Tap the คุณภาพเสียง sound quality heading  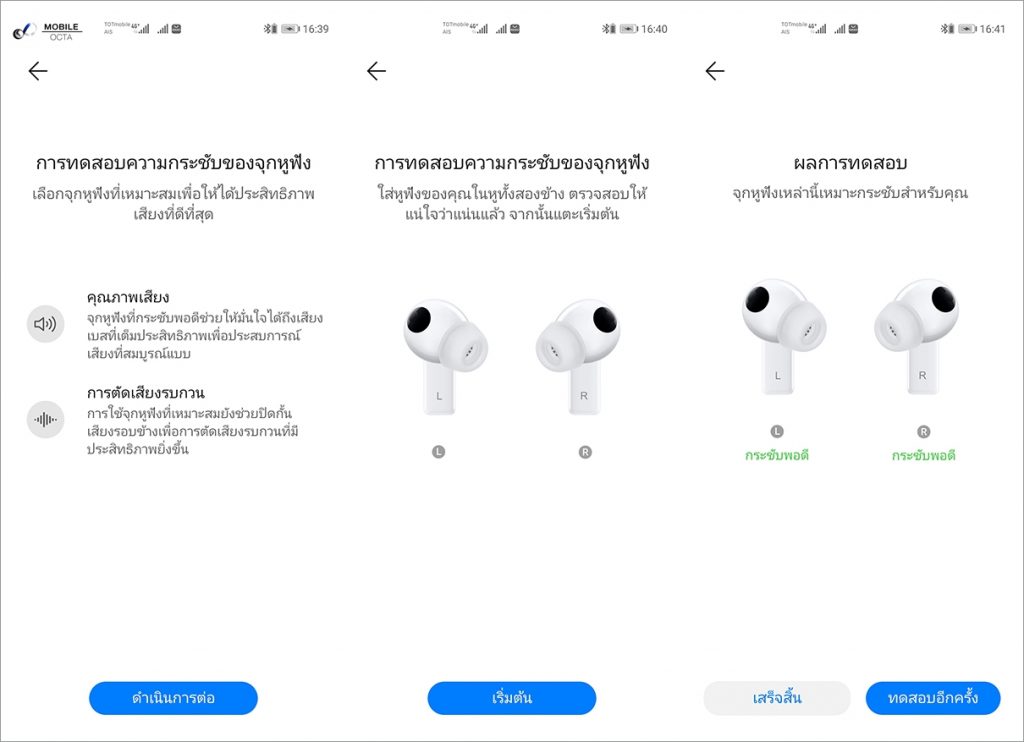coord(128,298)
